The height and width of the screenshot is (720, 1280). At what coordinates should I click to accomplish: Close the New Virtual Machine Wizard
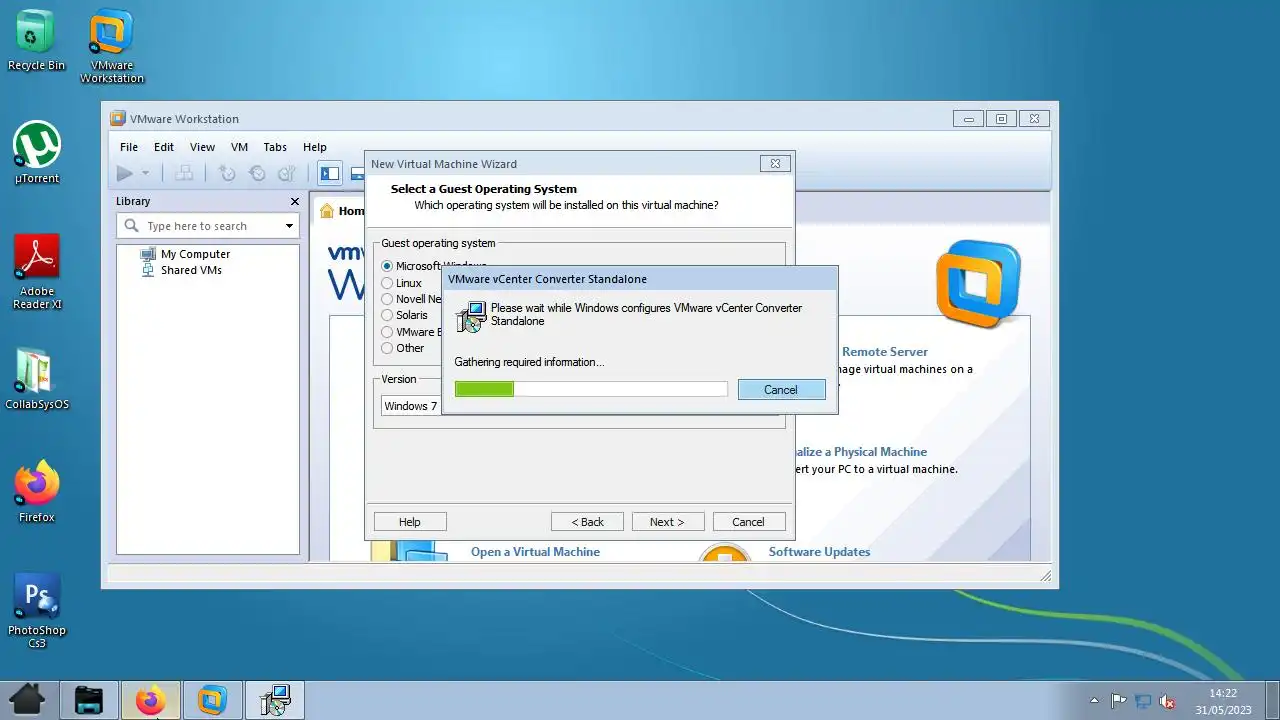click(775, 163)
